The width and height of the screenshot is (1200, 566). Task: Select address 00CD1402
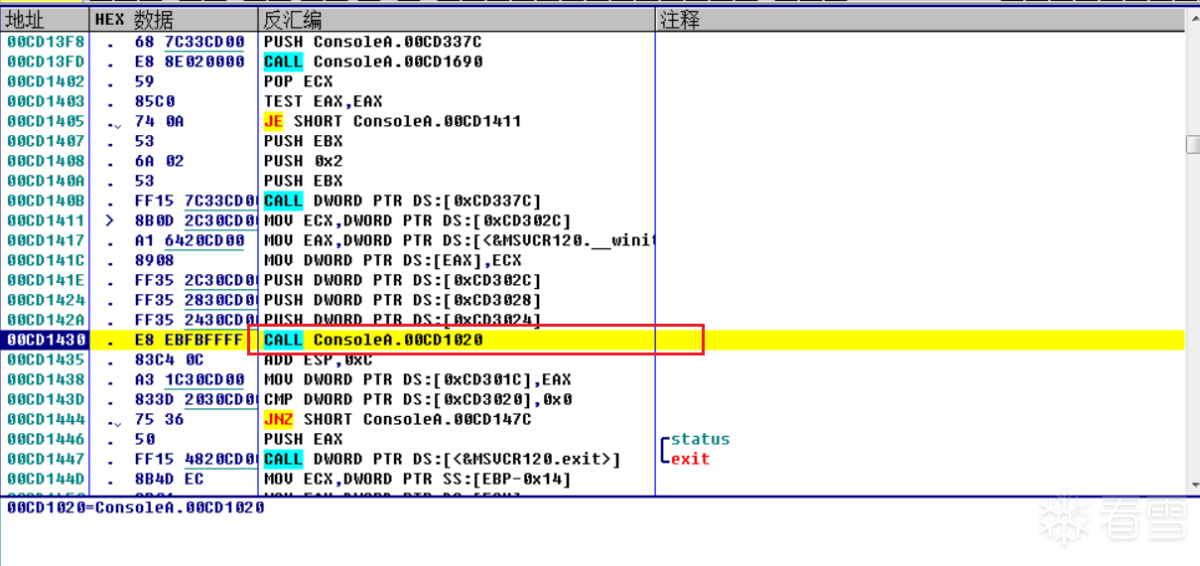coord(46,82)
